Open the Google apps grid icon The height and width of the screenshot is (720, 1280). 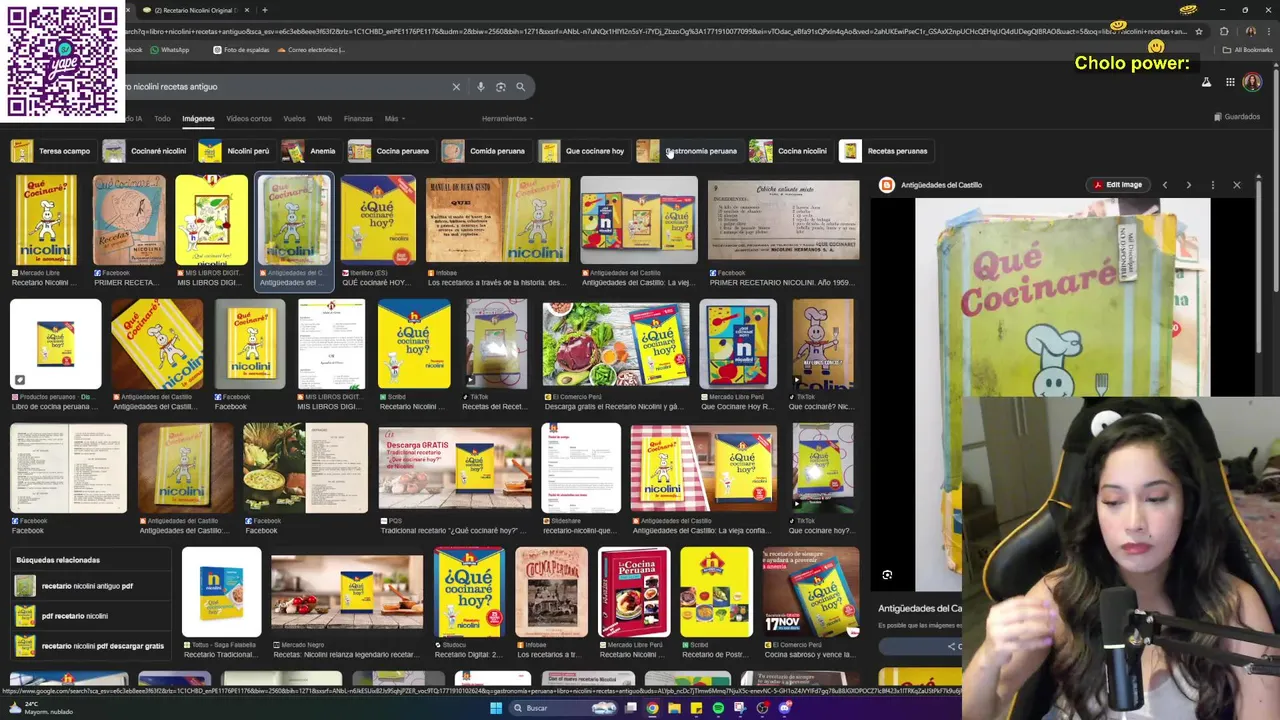tap(1230, 82)
